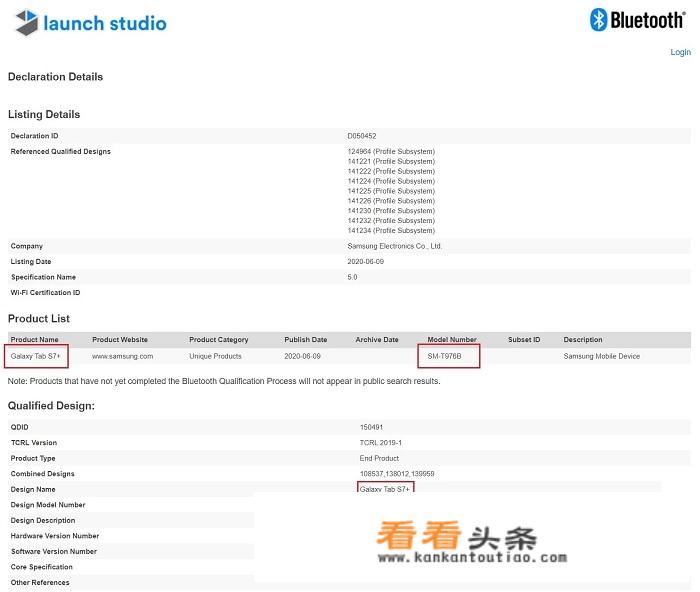
Task: Click referenced design 141221 (Profile Subsystem)
Action: [391, 161]
